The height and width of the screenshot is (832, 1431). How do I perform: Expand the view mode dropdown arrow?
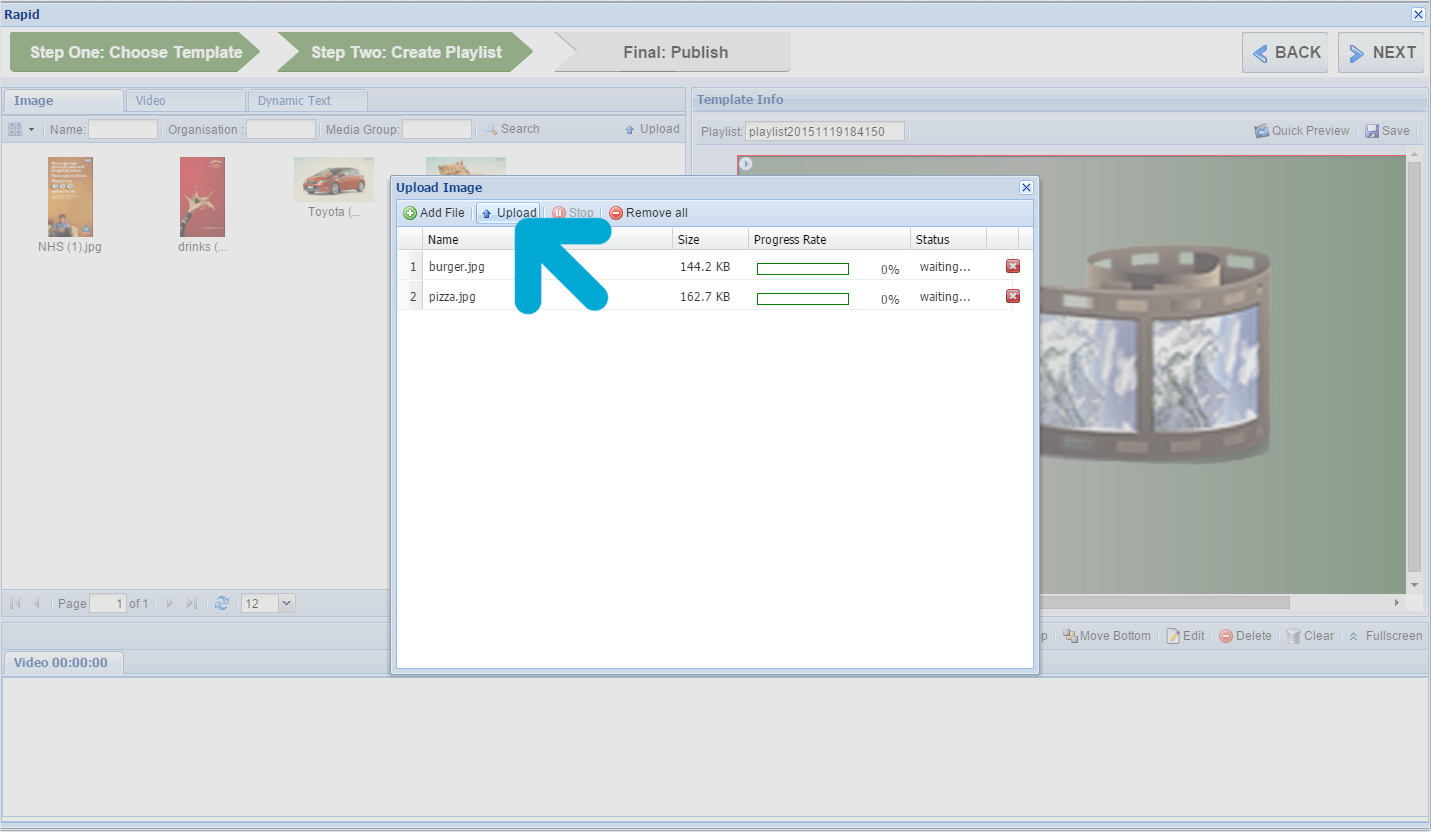31,129
